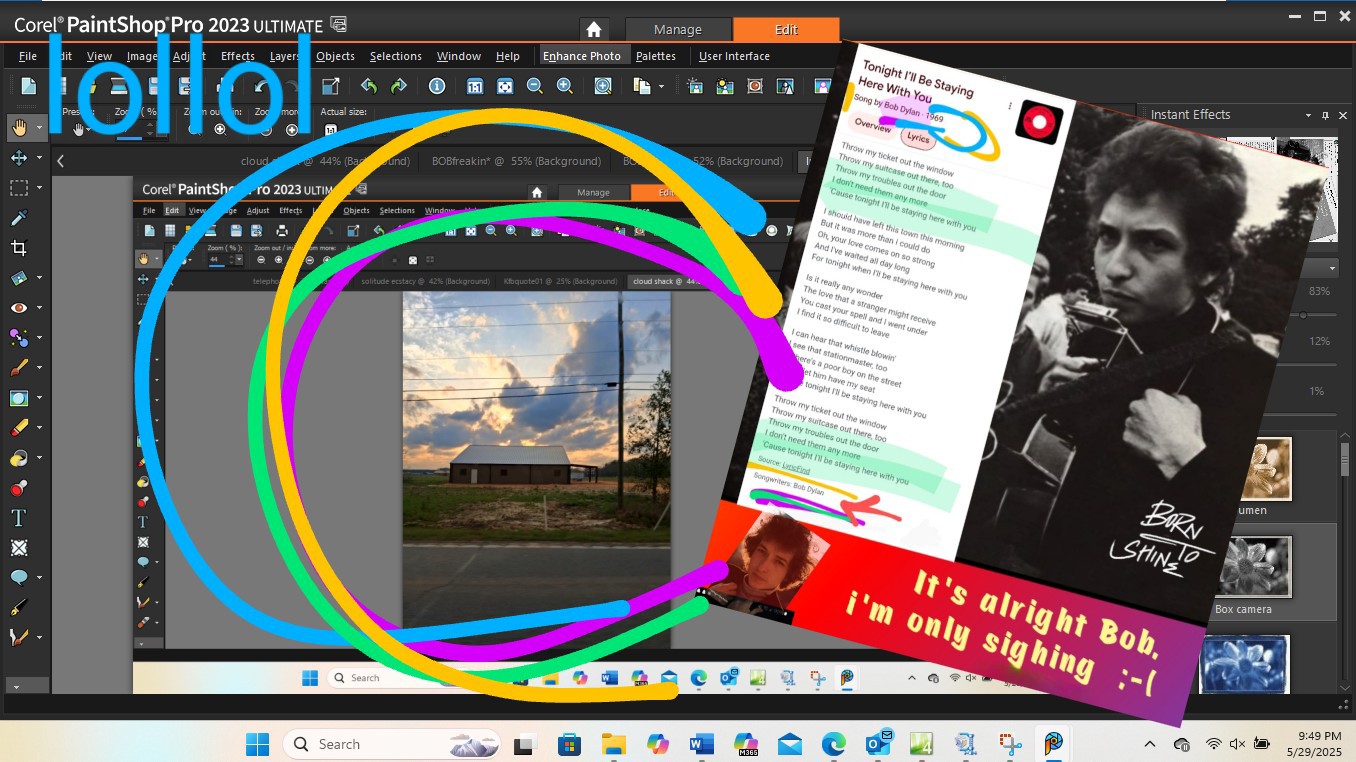Open the User Interface menu
This screenshot has height=762, width=1356.
(734, 56)
